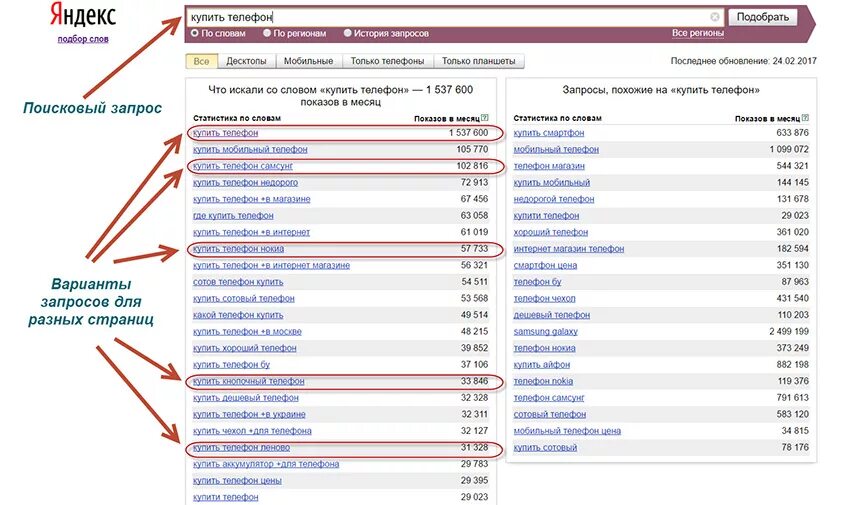The image size is (845, 505).
Task: Open 'купить аккумулятор +для телефона' link
Action: 266,464
